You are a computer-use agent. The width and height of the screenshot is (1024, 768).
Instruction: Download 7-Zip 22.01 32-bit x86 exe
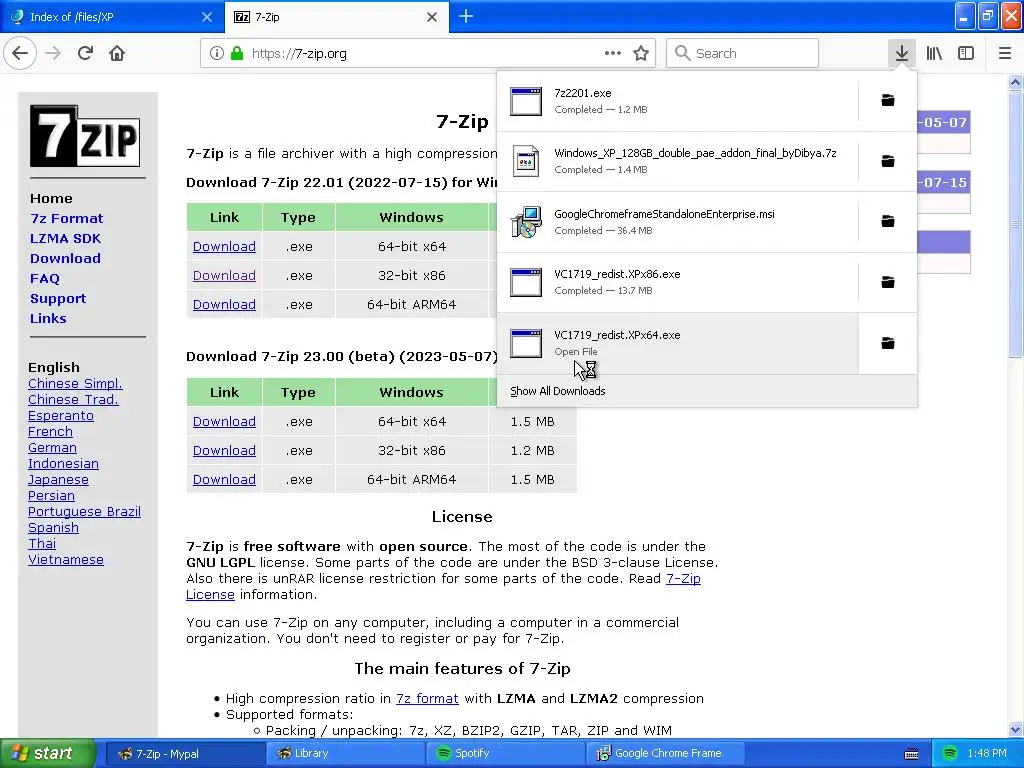pyautogui.click(x=224, y=275)
